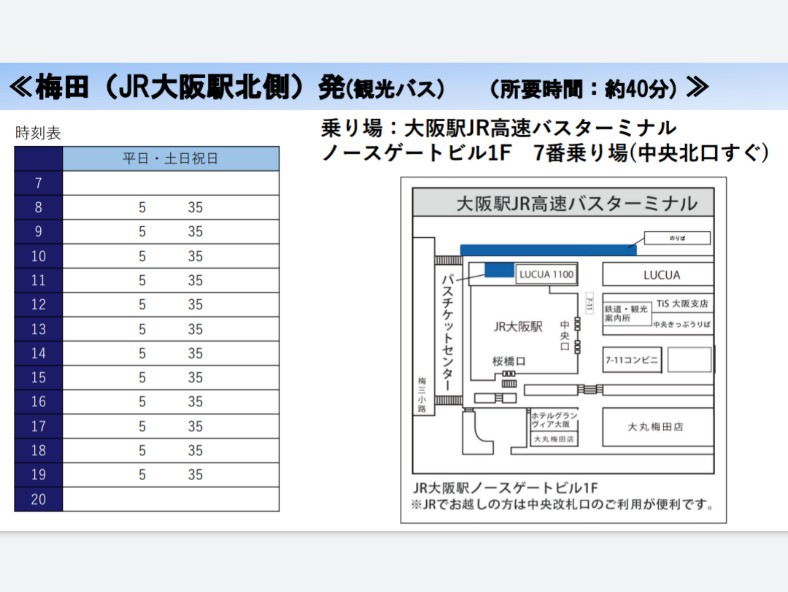The width and height of the screenshot is (788, 592).
Task: Click the 乗り場：大阪駅JR高速バスターミナル heading line
Action: [499, 128]
